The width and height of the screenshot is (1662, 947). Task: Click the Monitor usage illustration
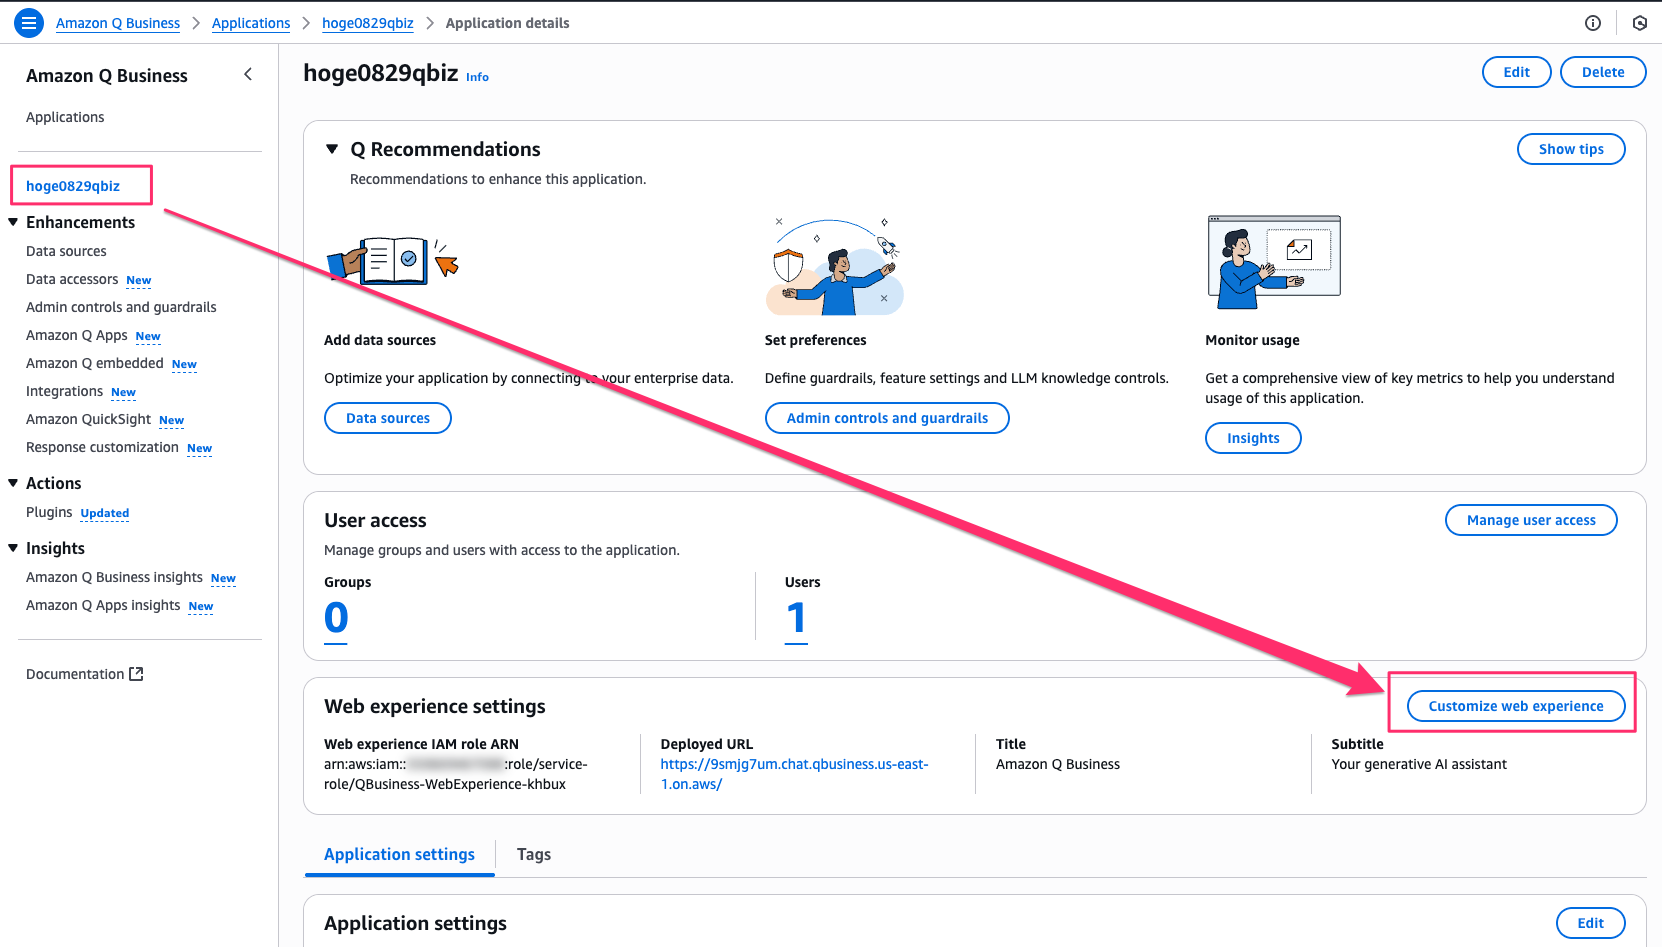coord(1274,262)
